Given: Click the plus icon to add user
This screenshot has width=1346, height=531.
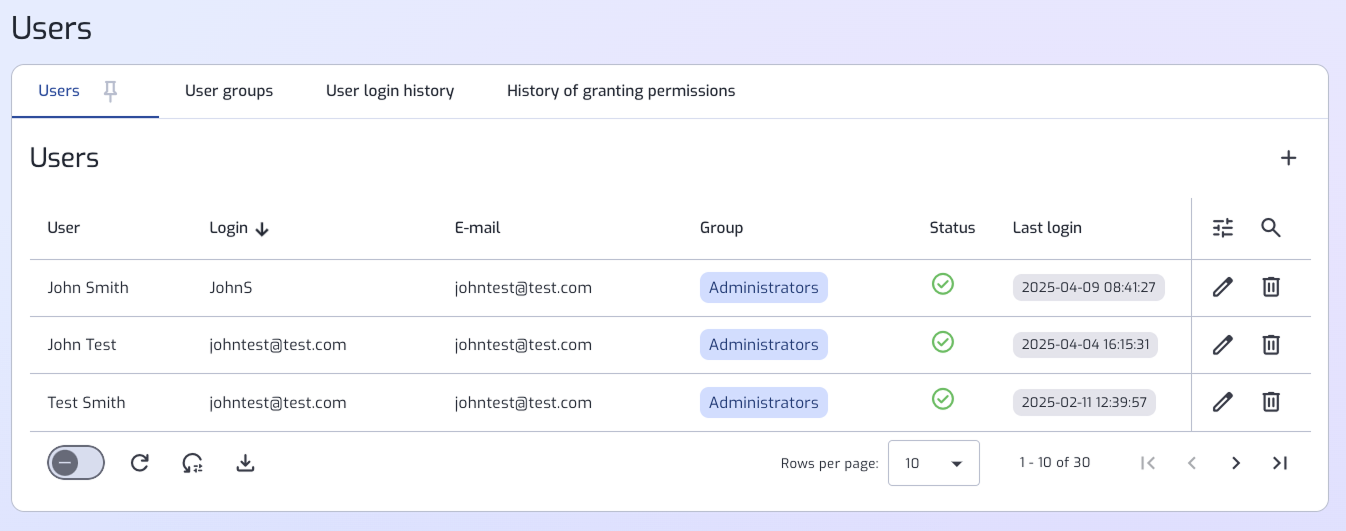Looking at the screenshot, I should point(1289,158).
